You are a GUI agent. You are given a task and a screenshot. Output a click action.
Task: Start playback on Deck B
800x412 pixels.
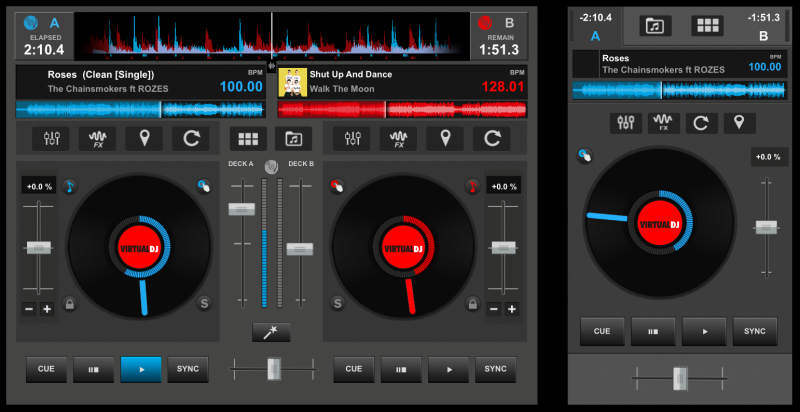[448, 369]
